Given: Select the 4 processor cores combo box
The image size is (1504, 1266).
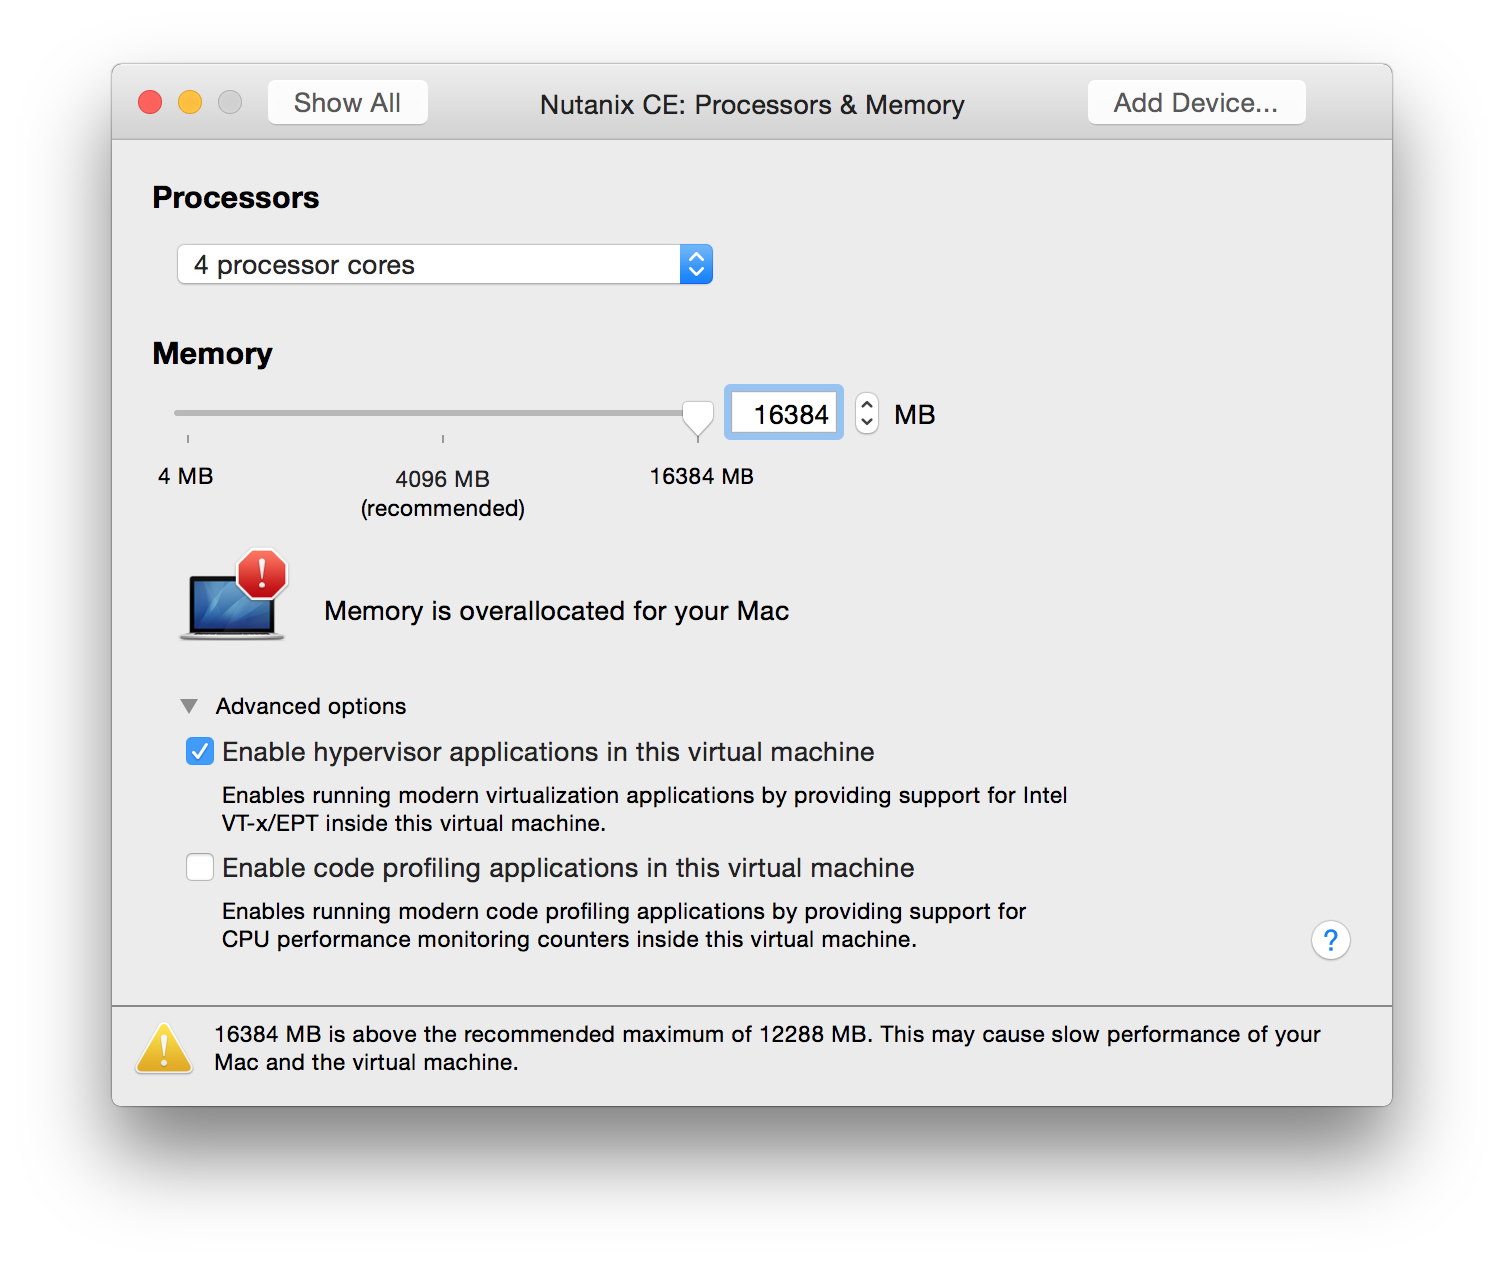Looking at the screenshot, I should pyautogui.click(x=445, y=264).
